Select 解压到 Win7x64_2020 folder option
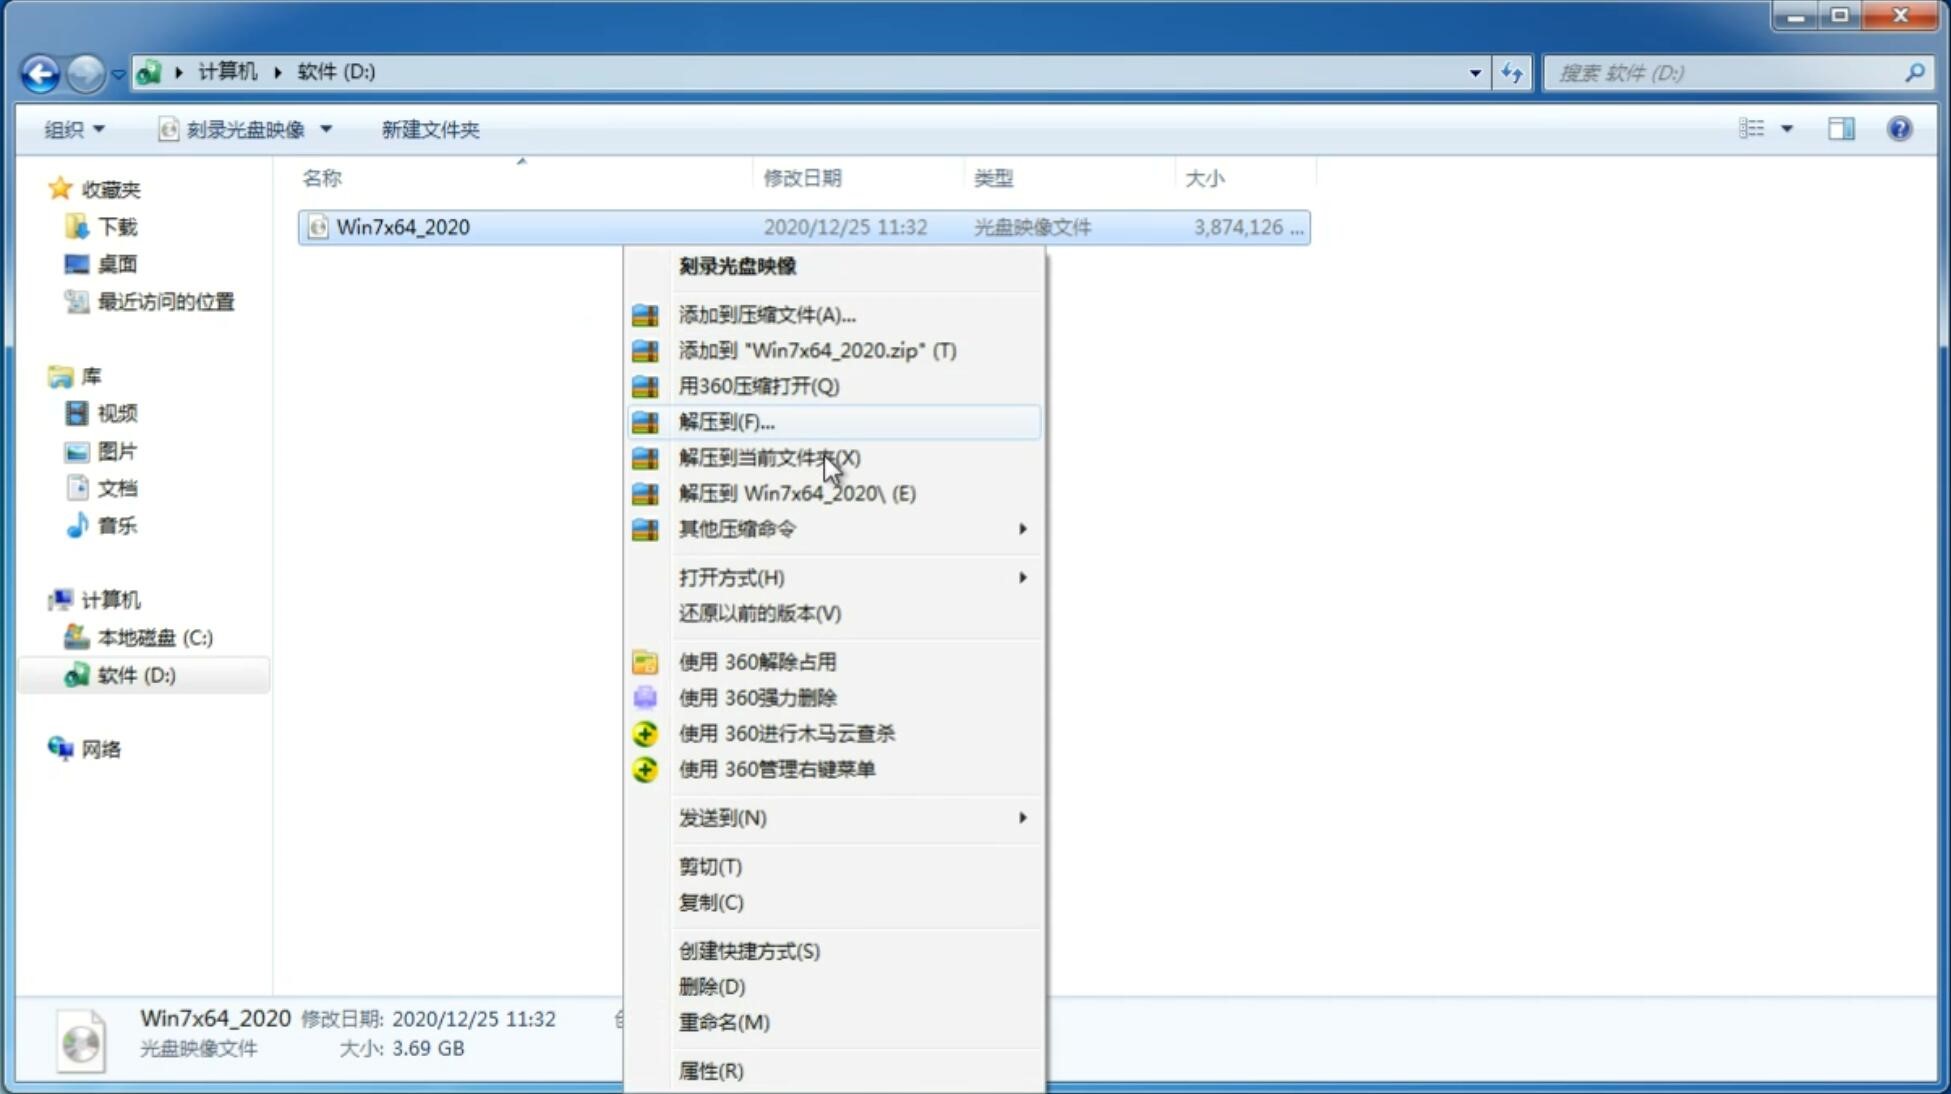The height and width of the screenshot is (1094, 1951). 797,493
